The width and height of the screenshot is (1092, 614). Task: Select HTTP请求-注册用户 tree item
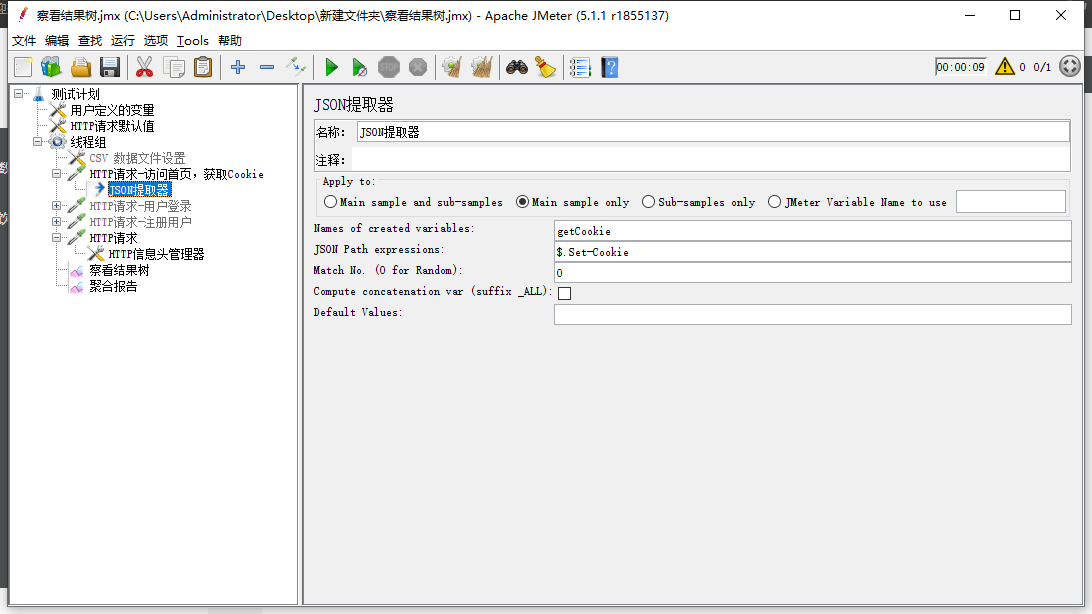(x=140, y=222)
